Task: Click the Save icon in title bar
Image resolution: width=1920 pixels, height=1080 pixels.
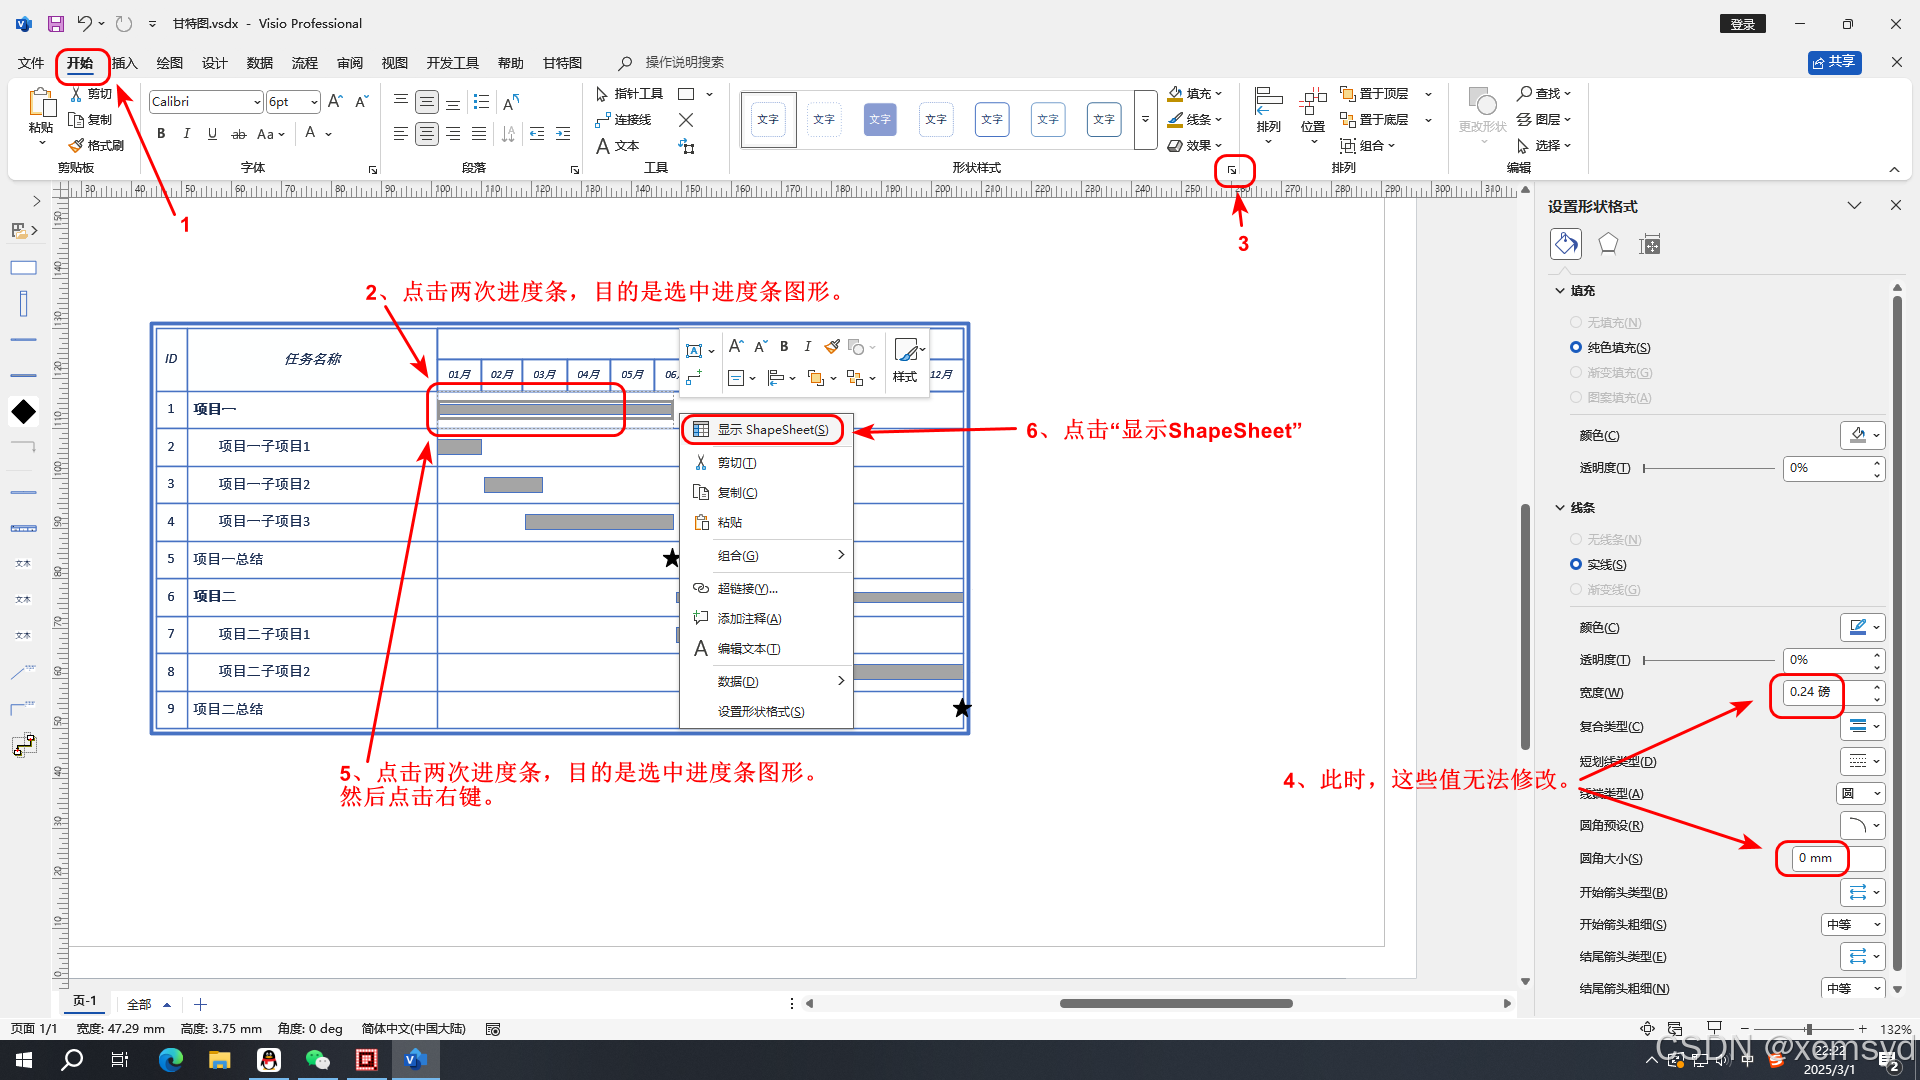Action: click(56, 23)
